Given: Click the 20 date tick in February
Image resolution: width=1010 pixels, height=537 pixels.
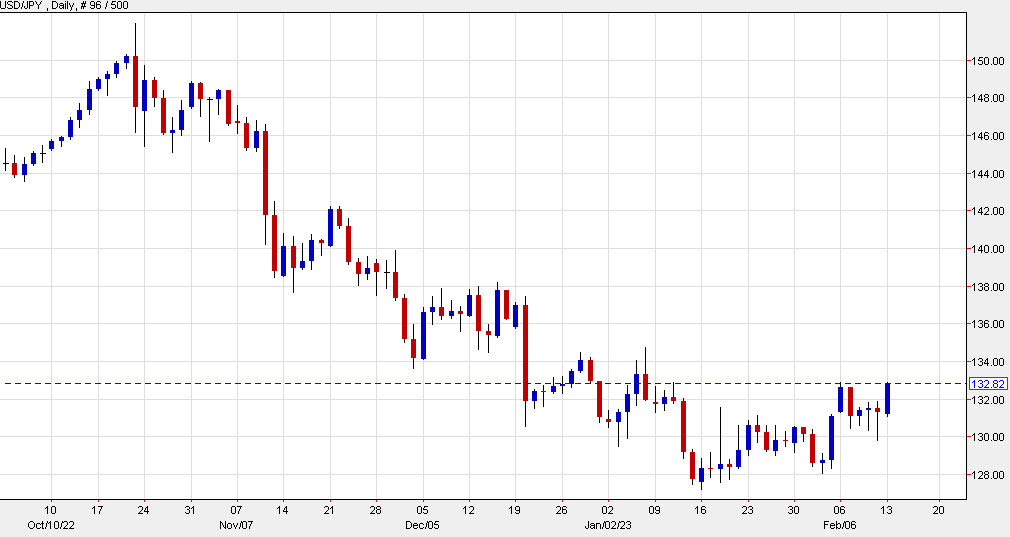Looking at the screenshot, I should tap(939, 510).
